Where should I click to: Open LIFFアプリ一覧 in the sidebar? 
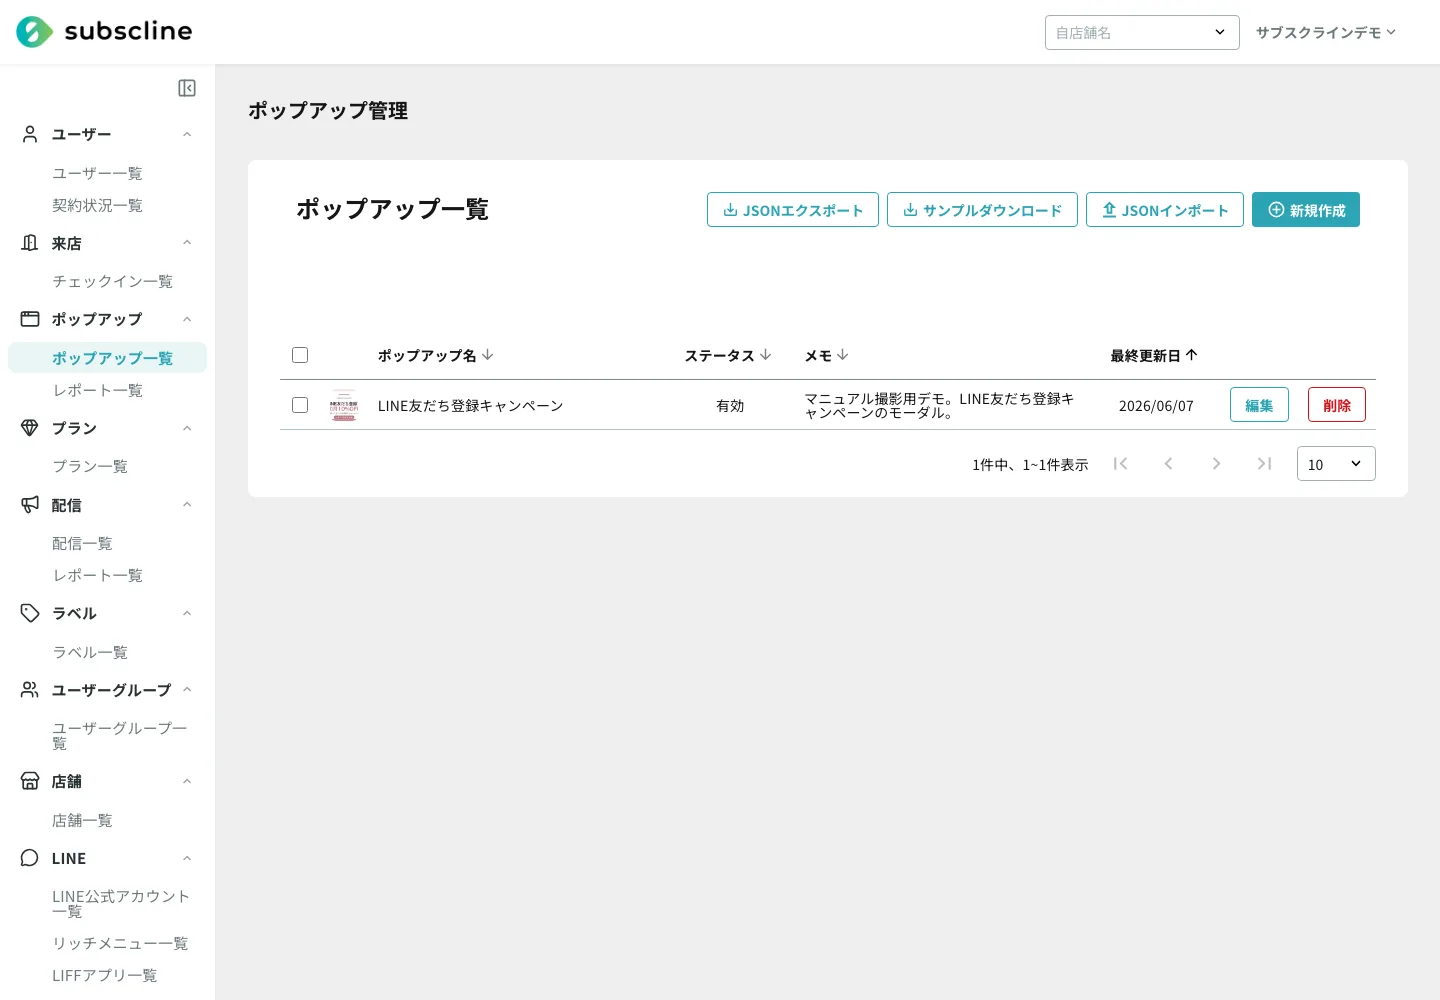click(x=104, y=975)
